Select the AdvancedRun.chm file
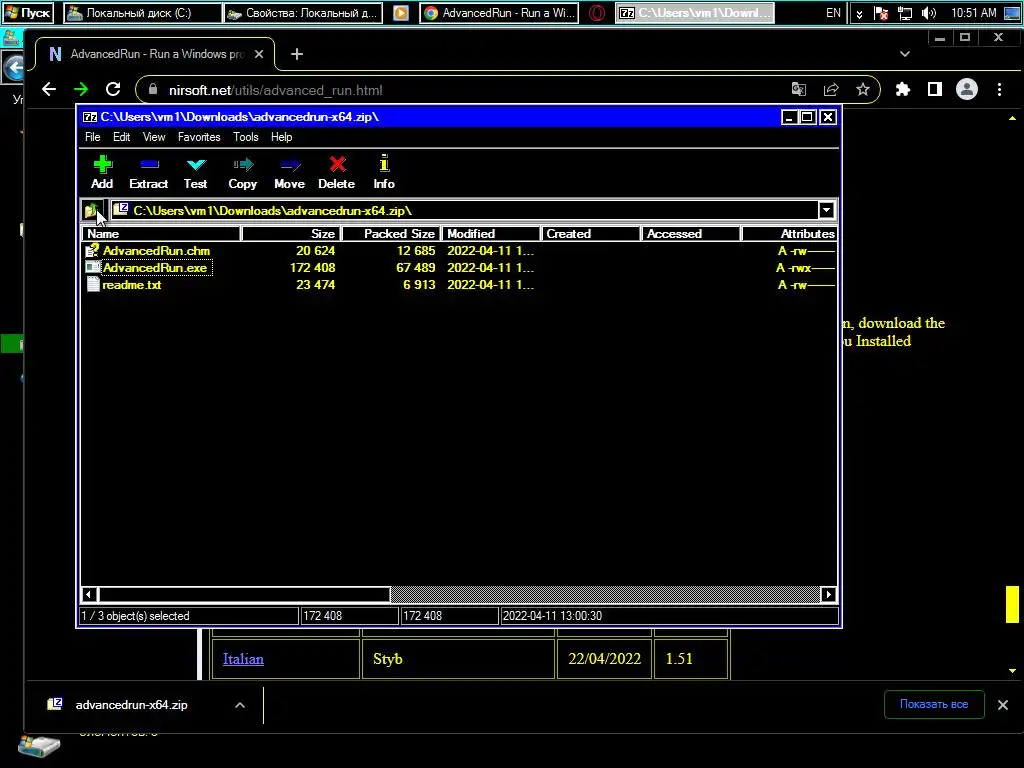This screenshot has height=768, width=1024. (x=156, y=251)
